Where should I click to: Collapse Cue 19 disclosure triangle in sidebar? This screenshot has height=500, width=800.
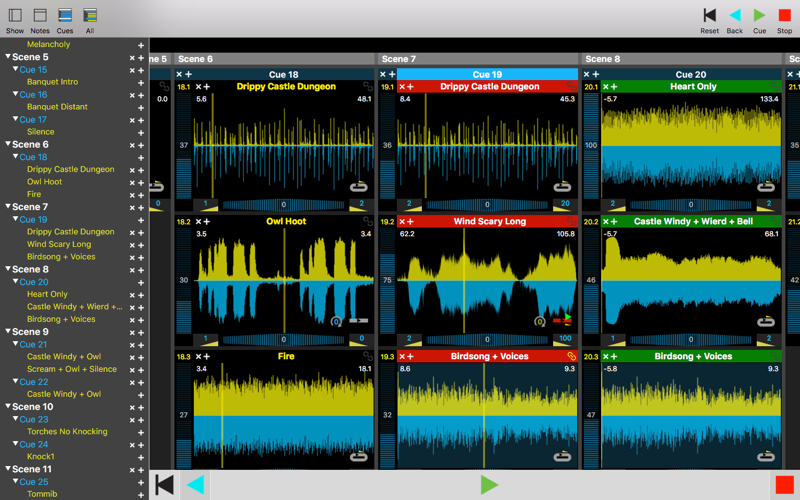[x=15, y=219]
